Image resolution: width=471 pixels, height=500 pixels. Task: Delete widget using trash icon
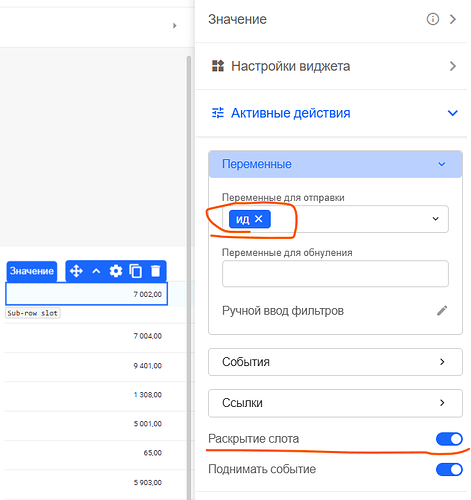point(155,271)
